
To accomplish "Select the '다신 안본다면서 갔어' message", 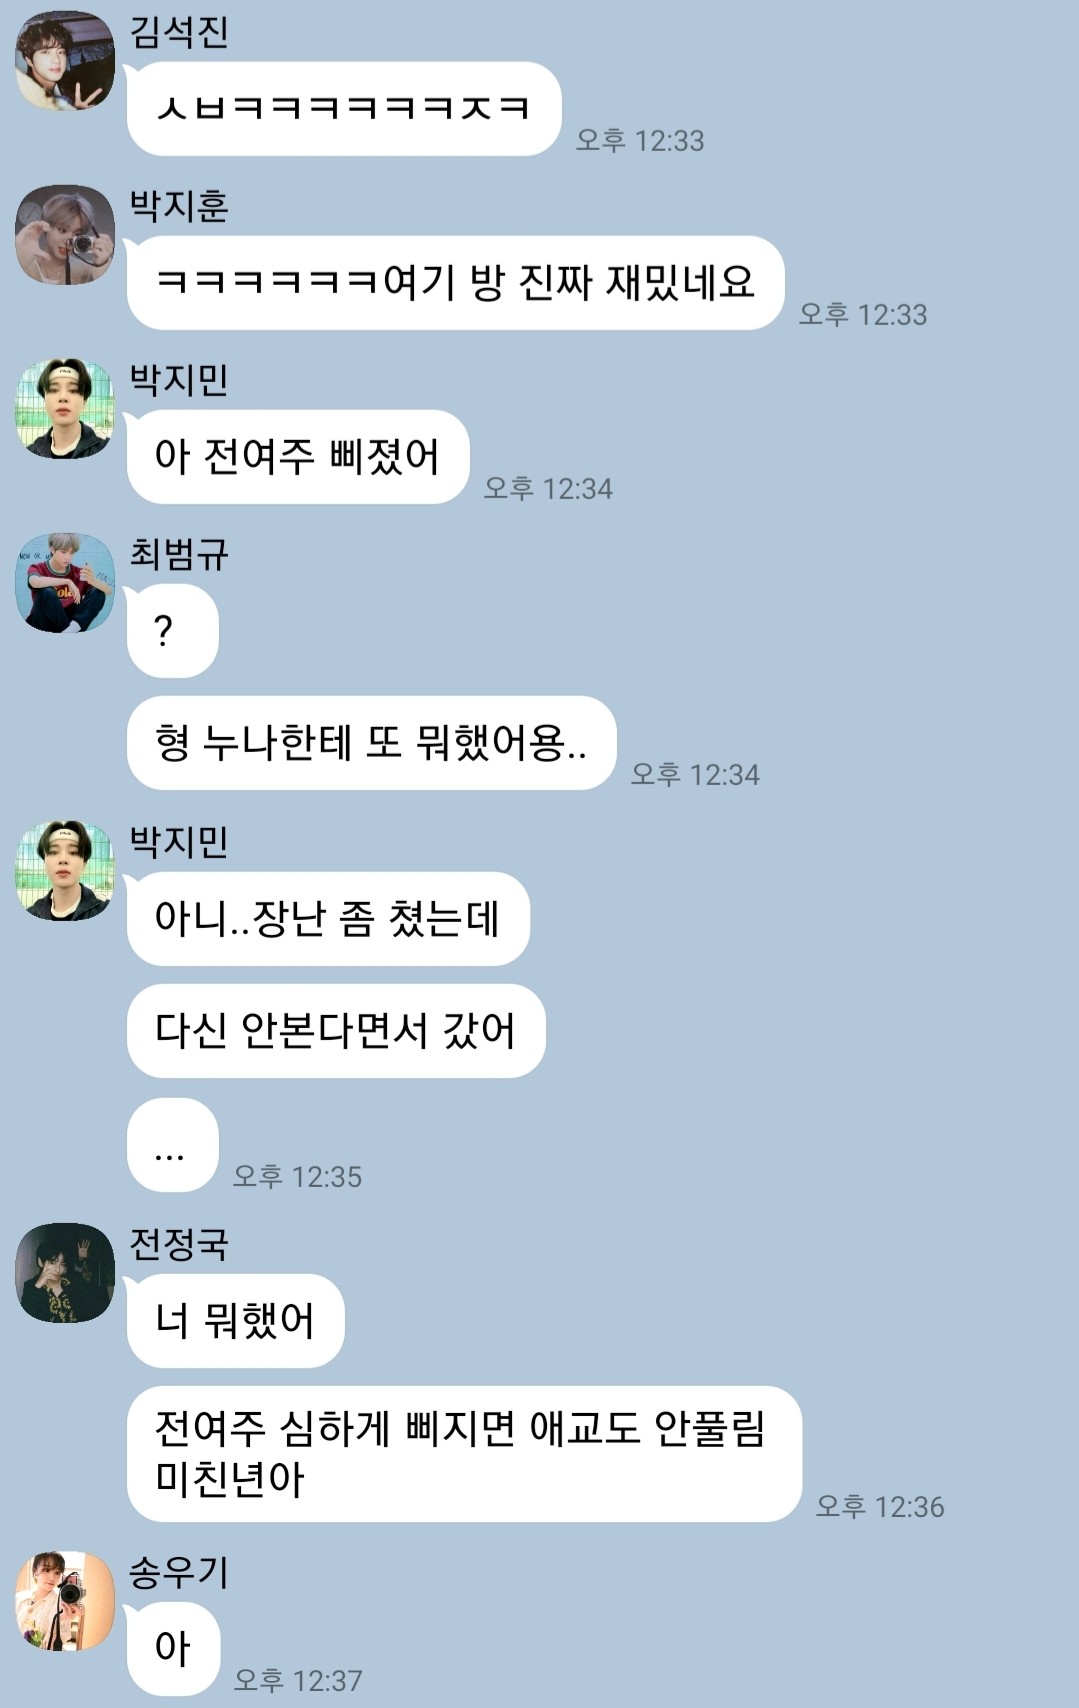I will tap(336, 1030).
